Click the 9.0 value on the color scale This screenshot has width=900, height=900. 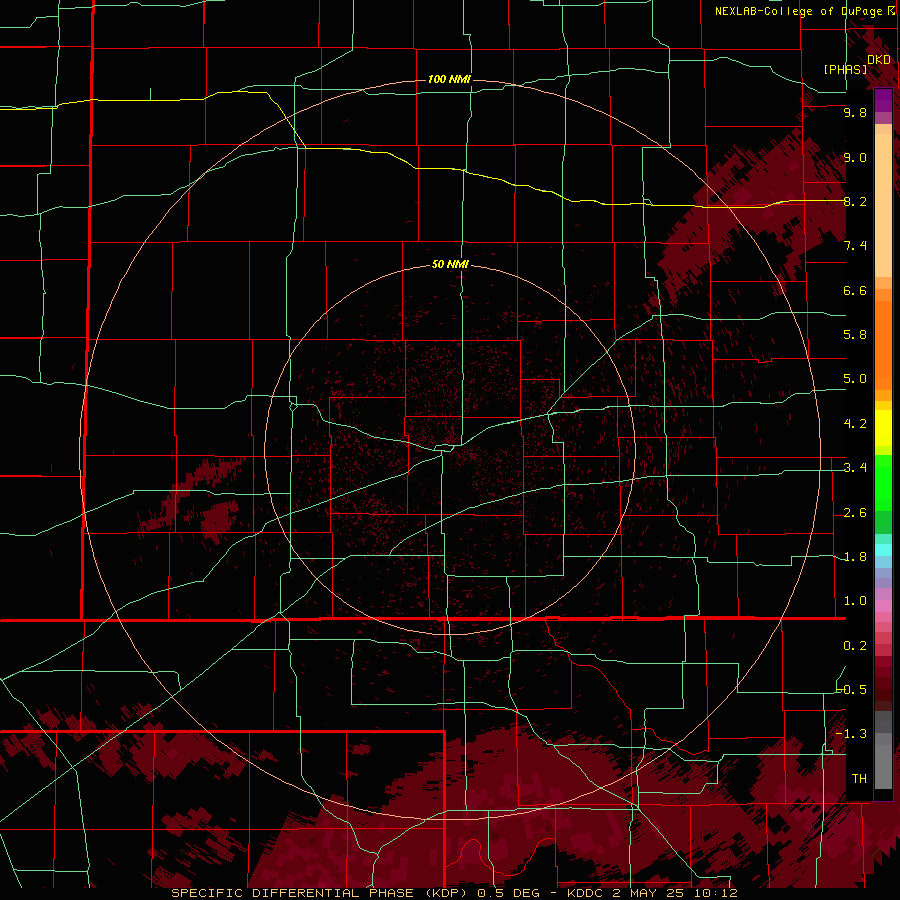click(855, 157)
